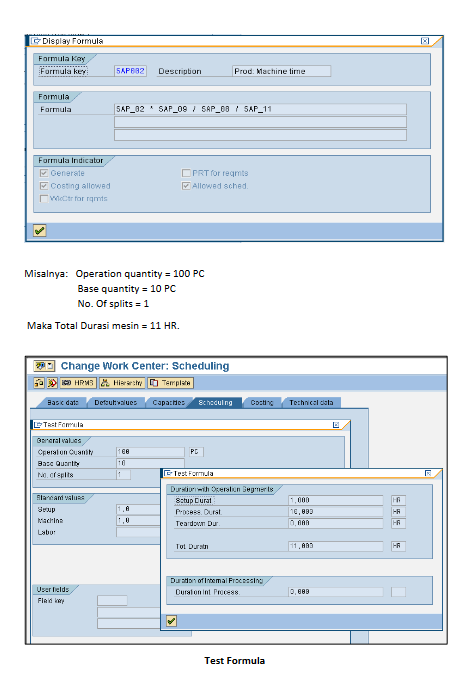Click the Process. Durat. value 10,003

point(336,512)
